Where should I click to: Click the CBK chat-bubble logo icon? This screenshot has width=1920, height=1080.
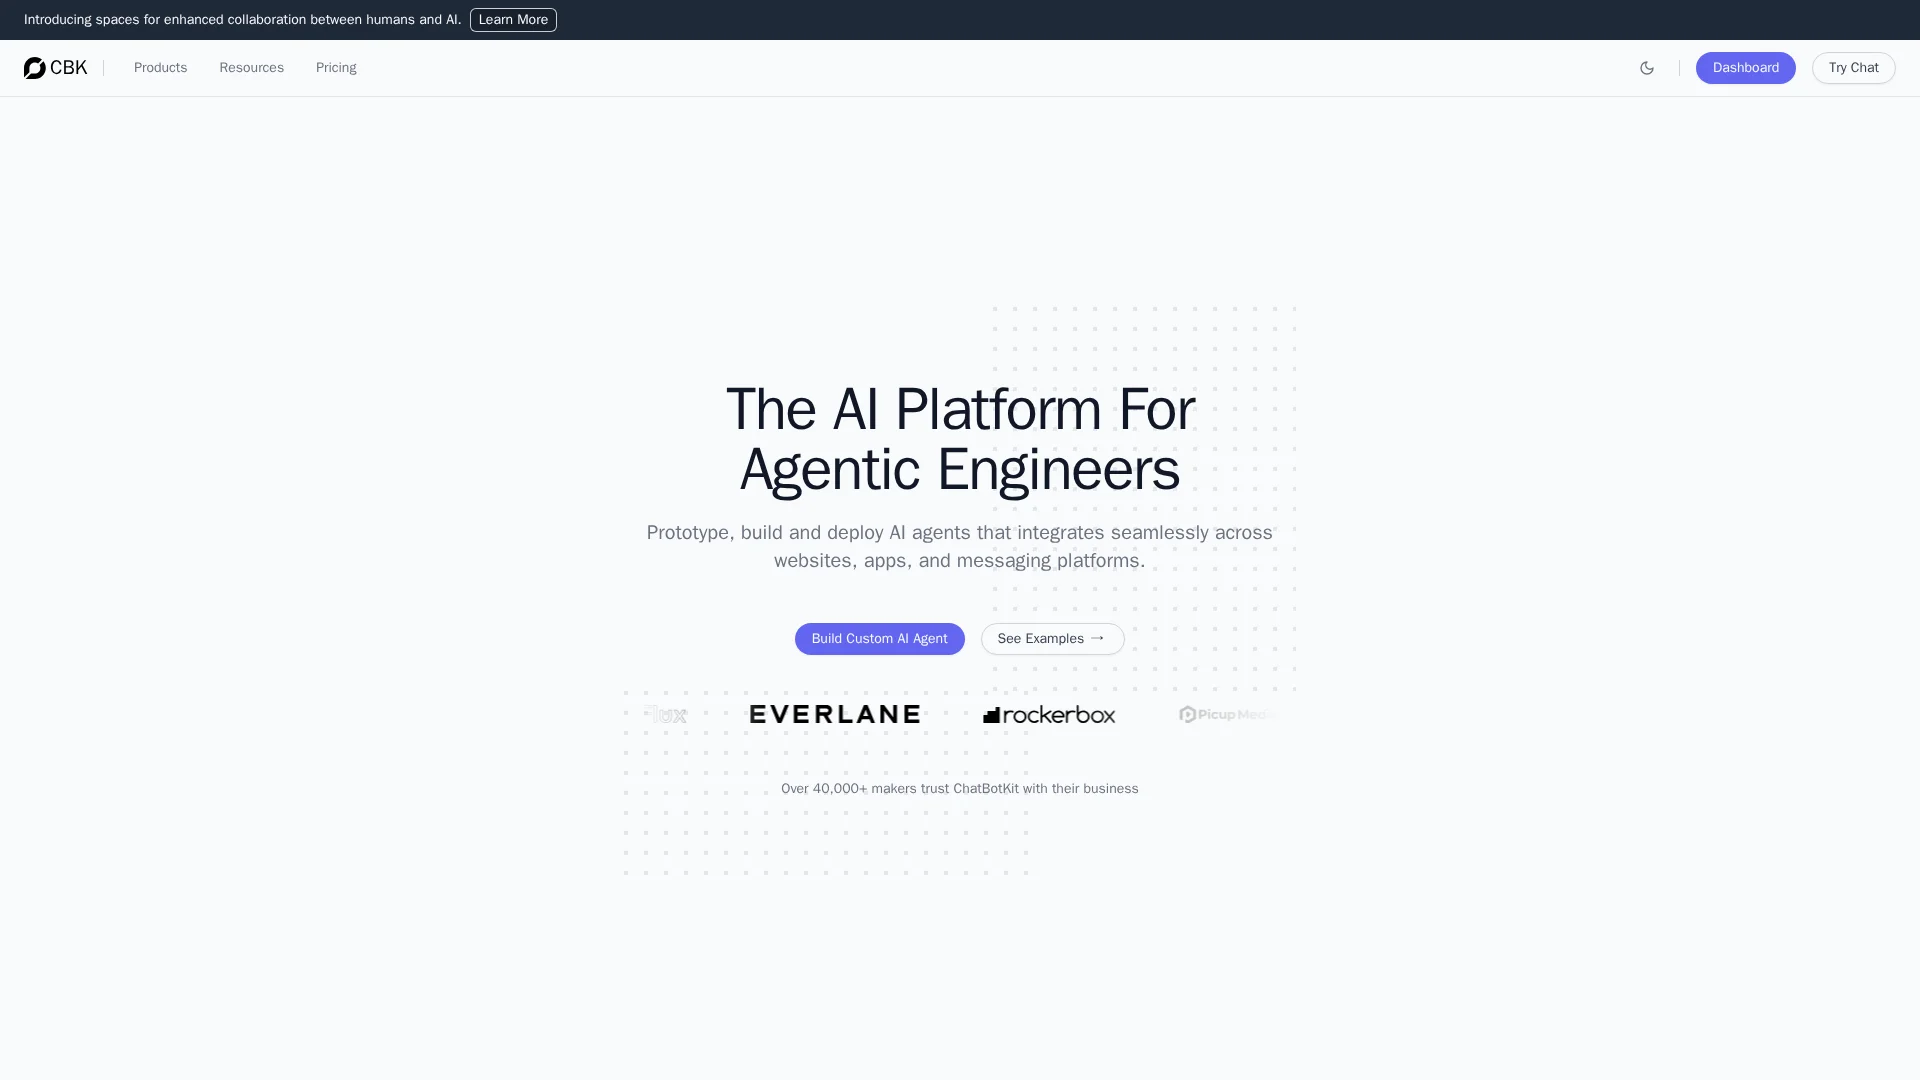click(34, 68)
